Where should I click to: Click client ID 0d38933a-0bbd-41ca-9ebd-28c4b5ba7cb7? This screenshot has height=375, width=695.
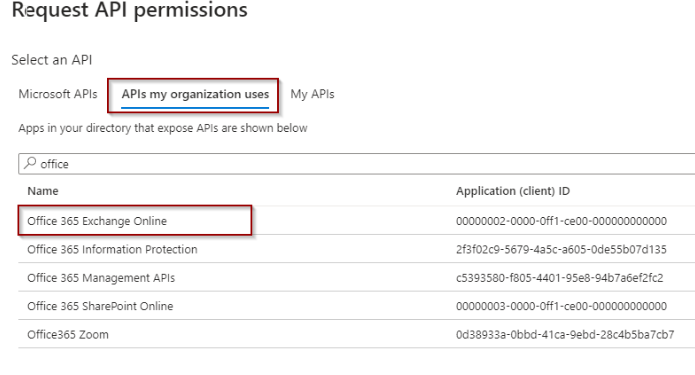pos(565,334)
